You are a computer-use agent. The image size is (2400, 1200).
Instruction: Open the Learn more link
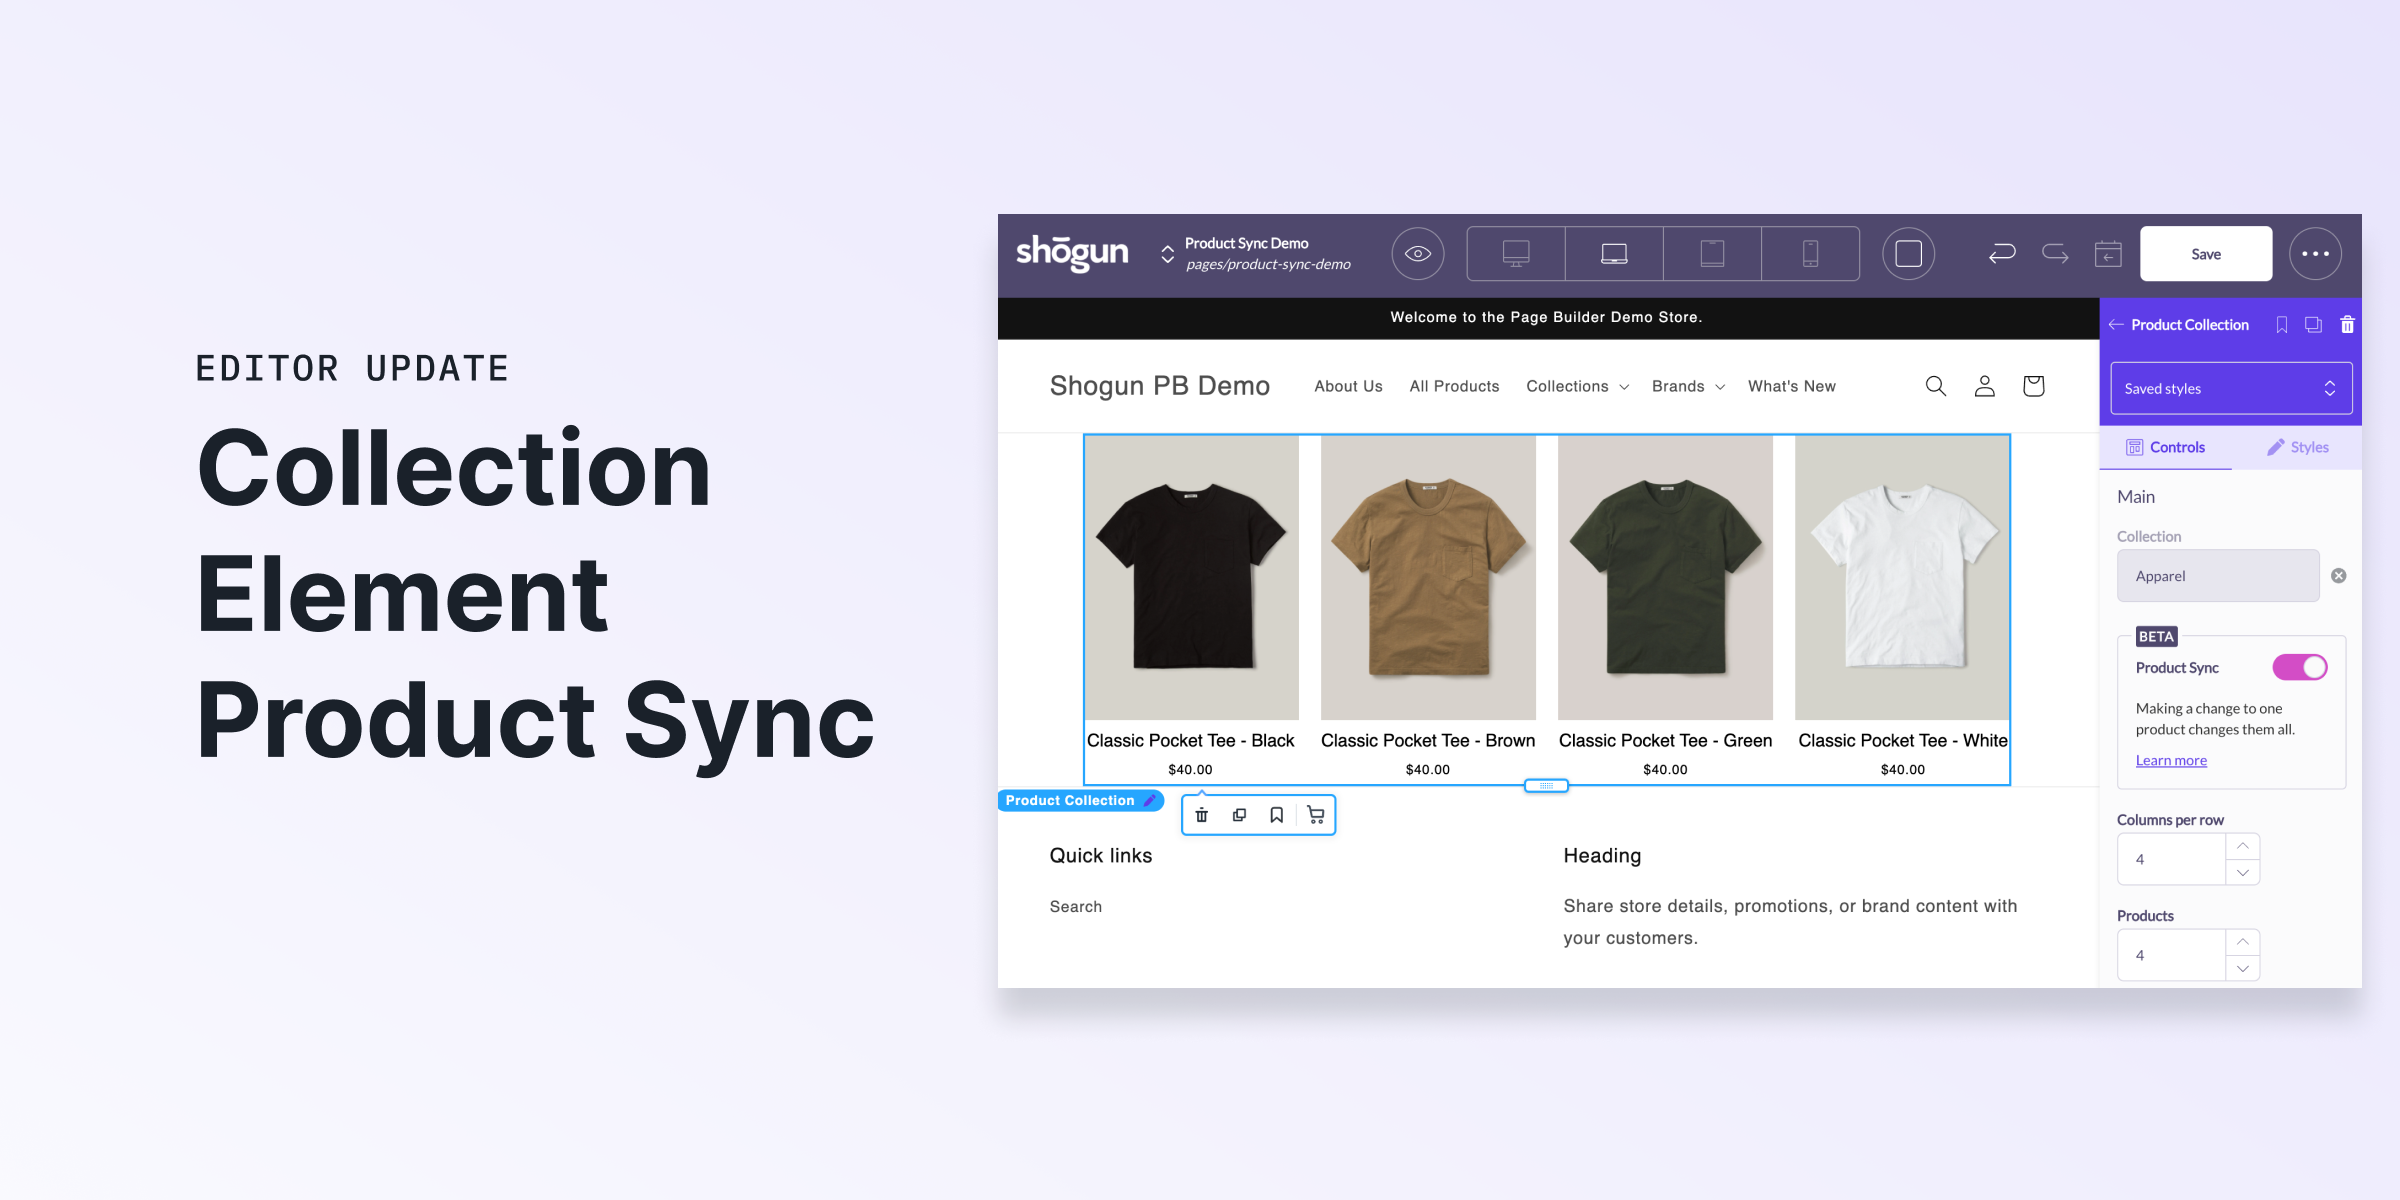[2171, 761]
